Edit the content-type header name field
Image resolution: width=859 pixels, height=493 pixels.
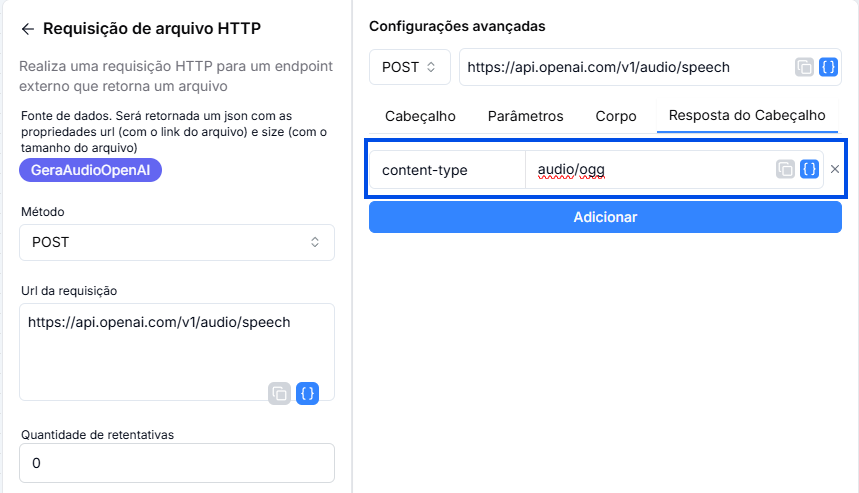(448, 170)
